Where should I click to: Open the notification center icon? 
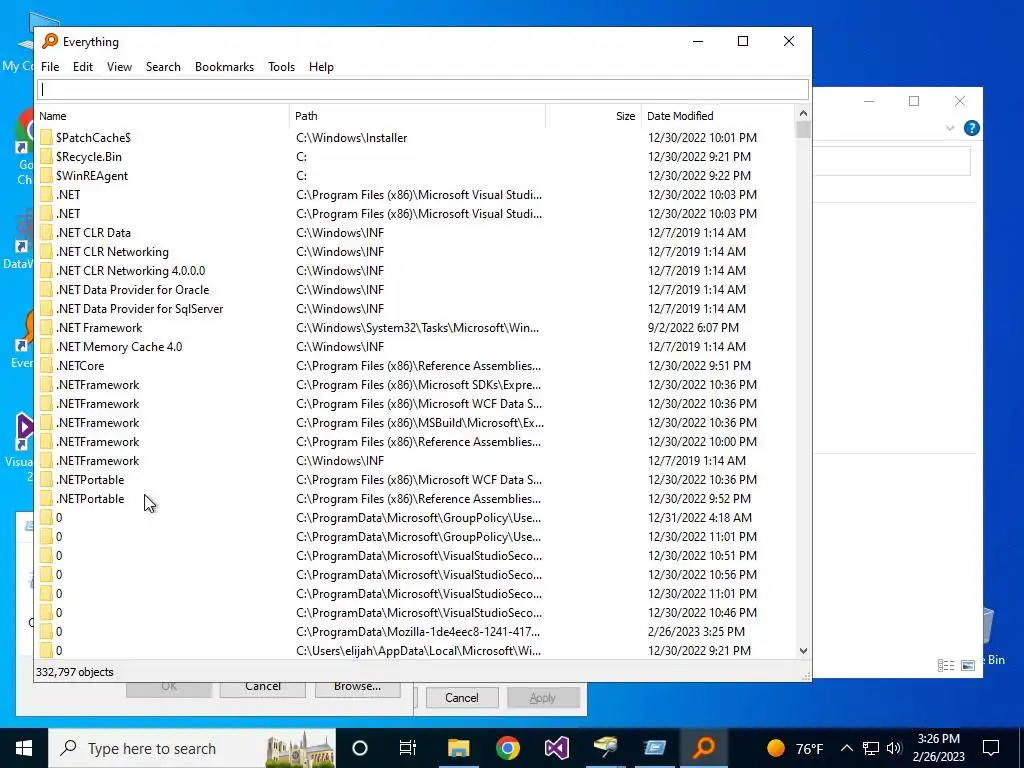[x=991, y=748]
